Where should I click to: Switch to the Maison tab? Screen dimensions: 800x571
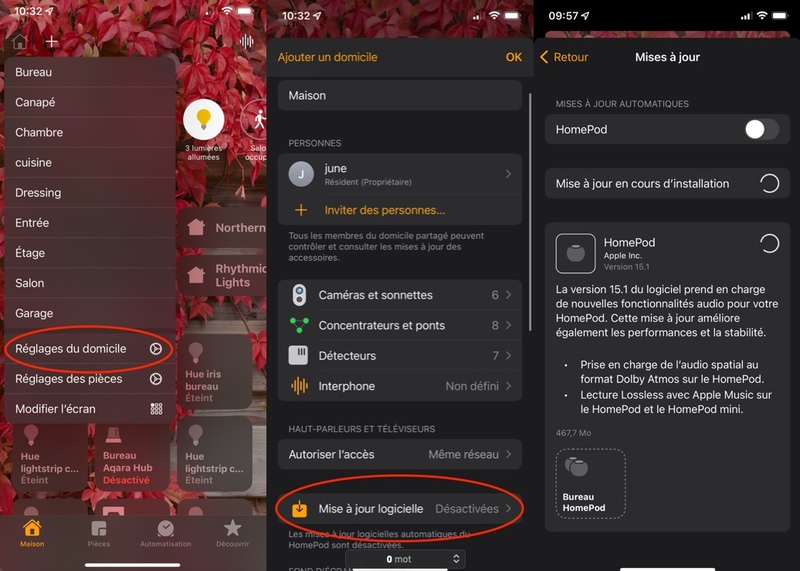tap(32, 534)
